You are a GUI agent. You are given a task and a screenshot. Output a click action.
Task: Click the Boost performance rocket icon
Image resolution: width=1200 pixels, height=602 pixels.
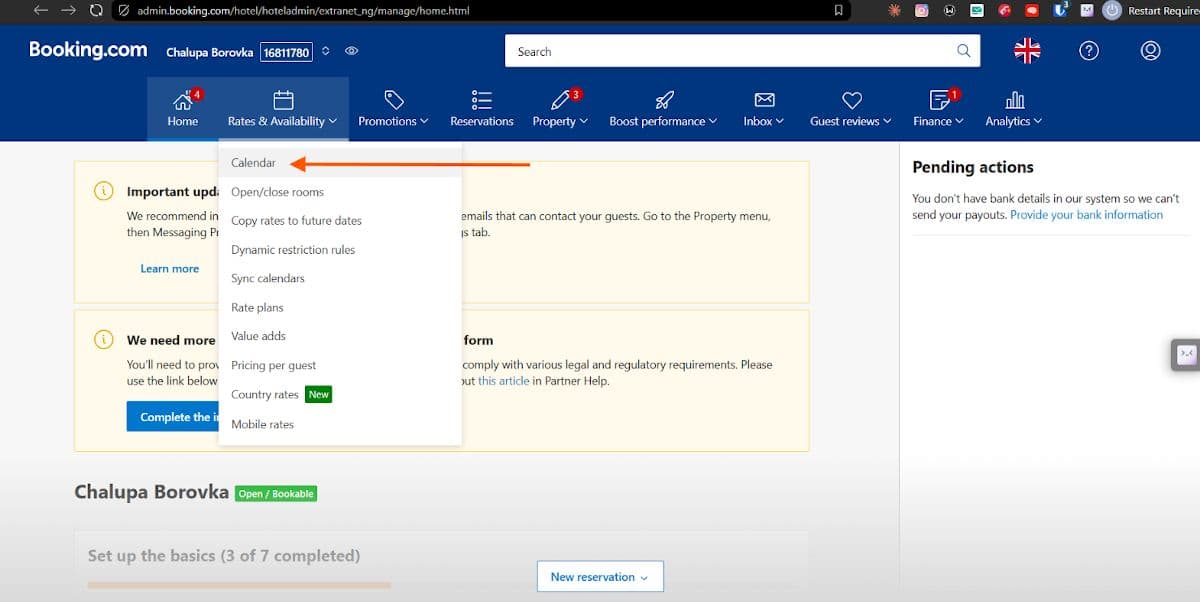point(664,100)
